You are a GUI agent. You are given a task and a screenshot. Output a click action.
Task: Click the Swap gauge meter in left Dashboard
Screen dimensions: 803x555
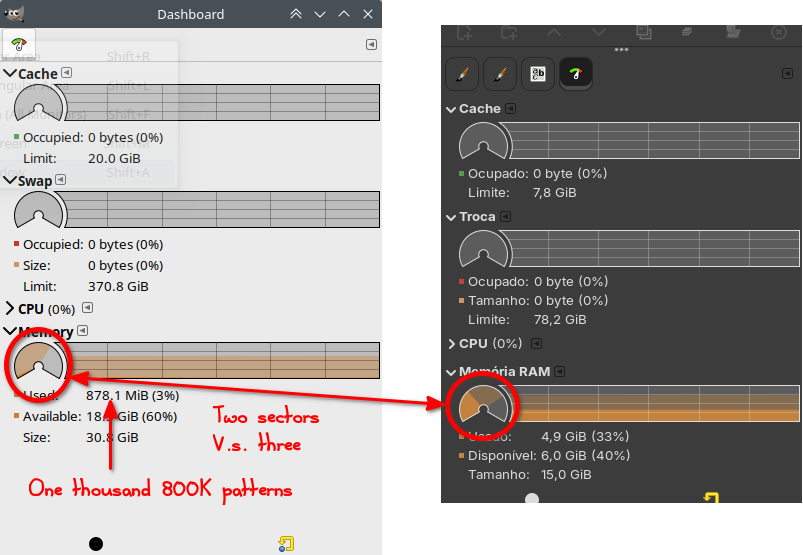39,210
